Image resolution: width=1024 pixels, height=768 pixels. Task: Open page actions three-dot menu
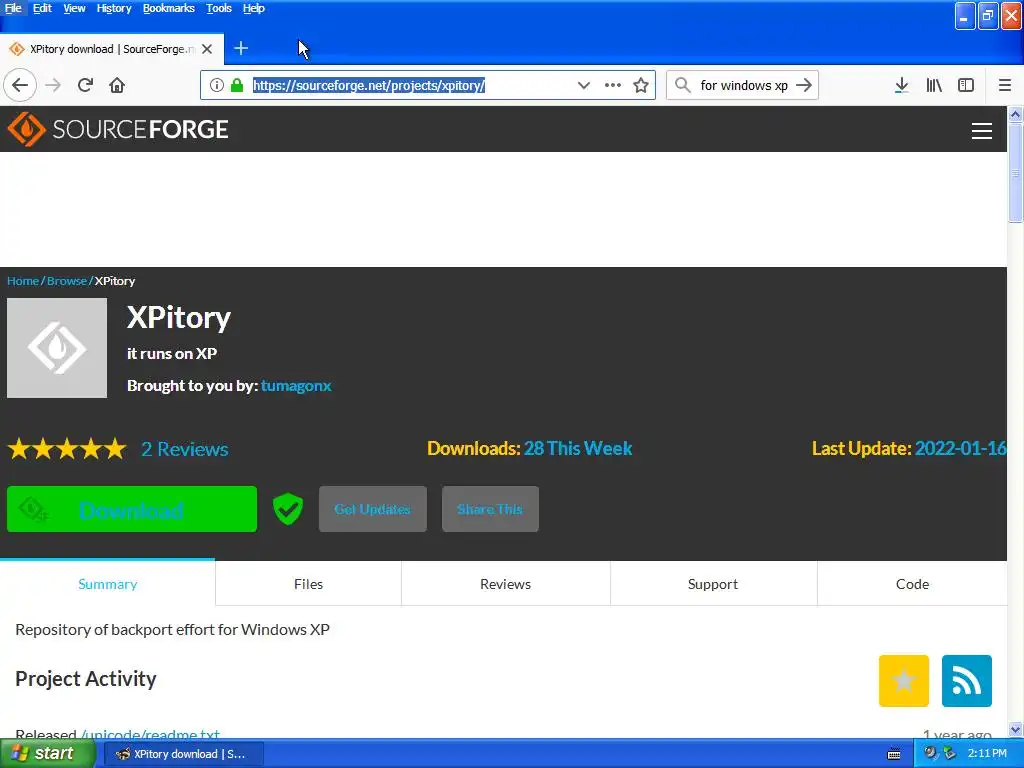[x=613, y=85]
